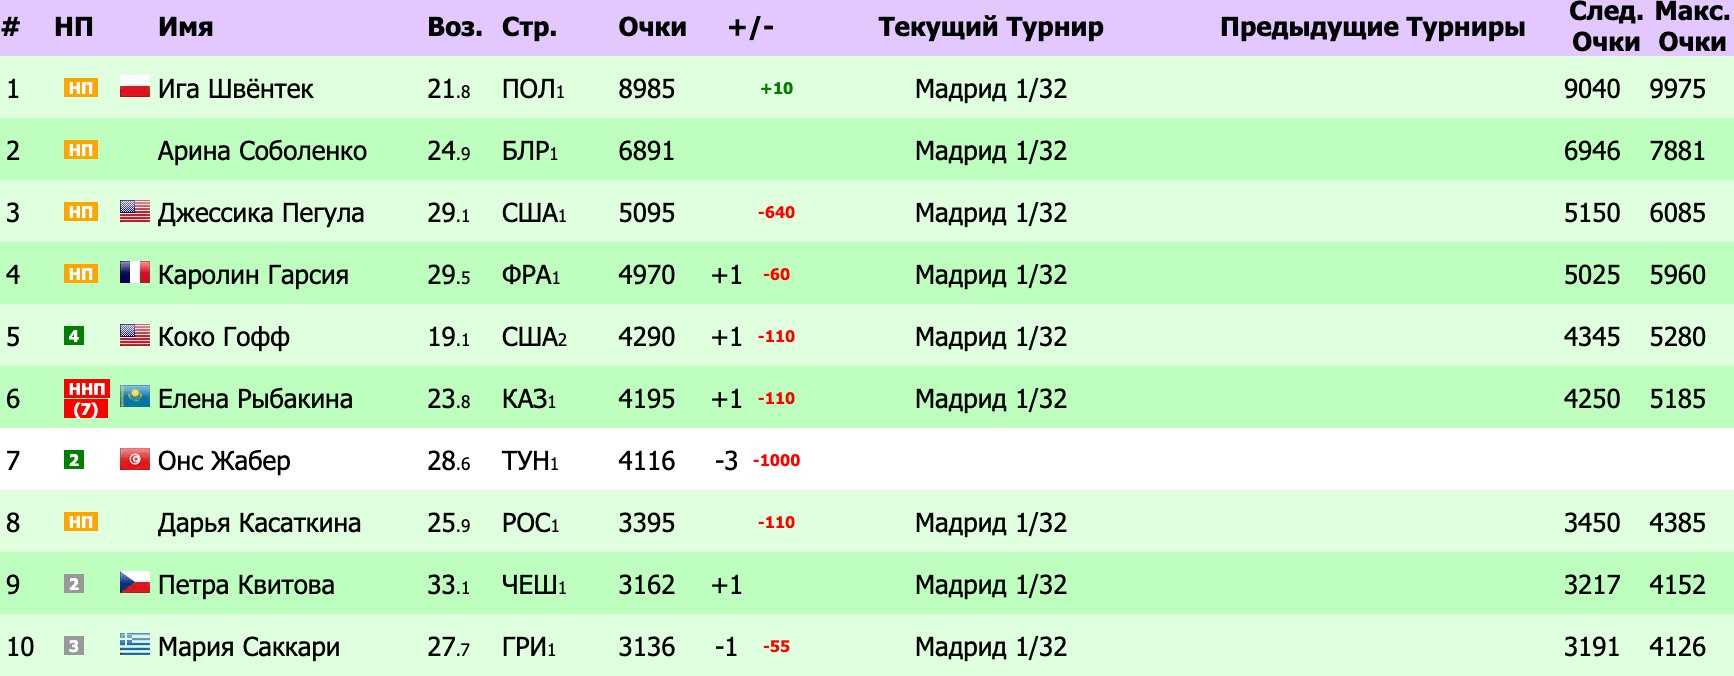Open player Дарья Касаткина

[x=259, y=523]
